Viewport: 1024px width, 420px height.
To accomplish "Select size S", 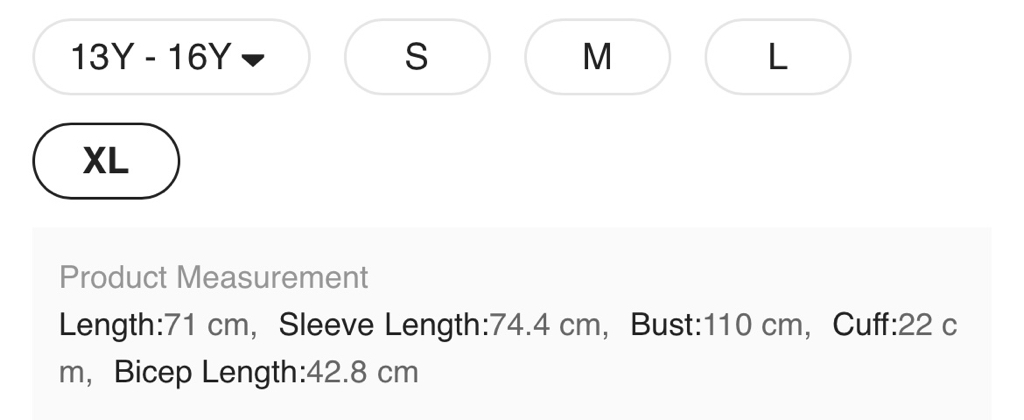I will [417, 57].
